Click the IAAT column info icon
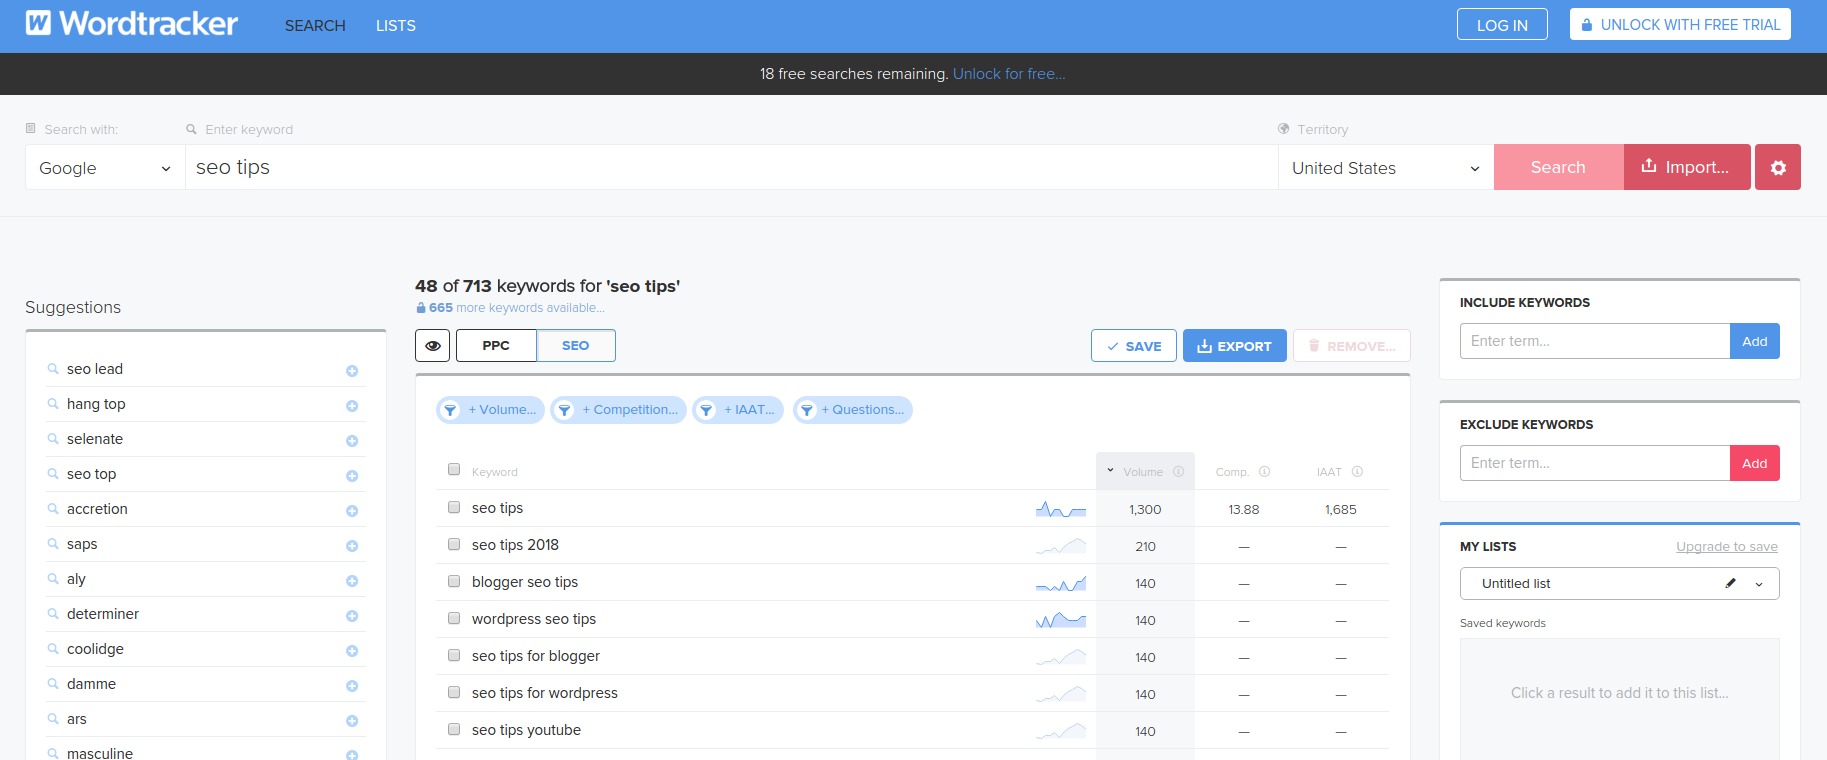The height and width of the screenshot is (760, 1827). pos(1358,472)
